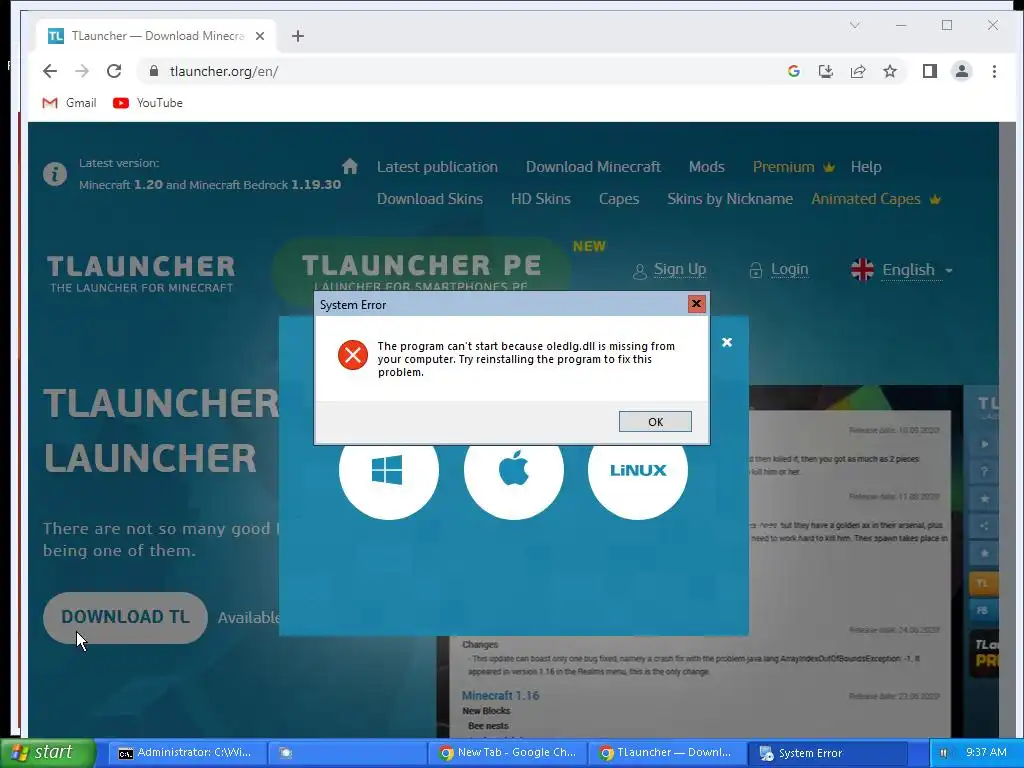This screenshot has width=1024, height=768.
Task: Open Skins by Nickname page
Action: [729, 199]
